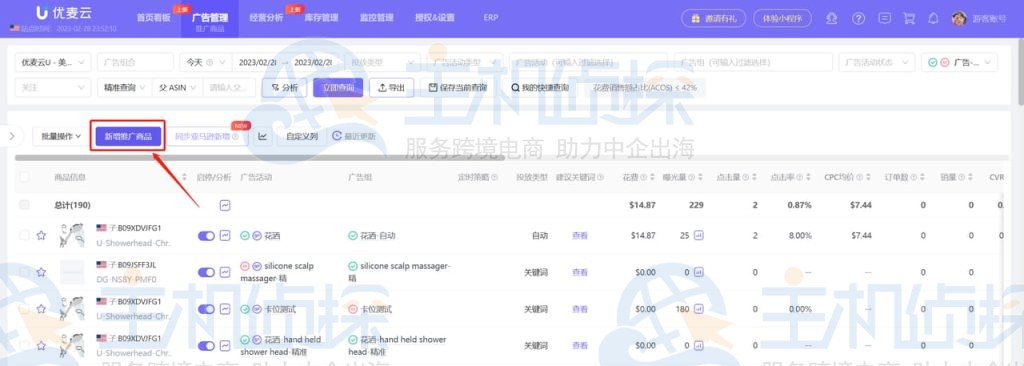Click the ASIN search input field
The width and height of the screenshot is (1024, 366).
(x=229, y=88)
